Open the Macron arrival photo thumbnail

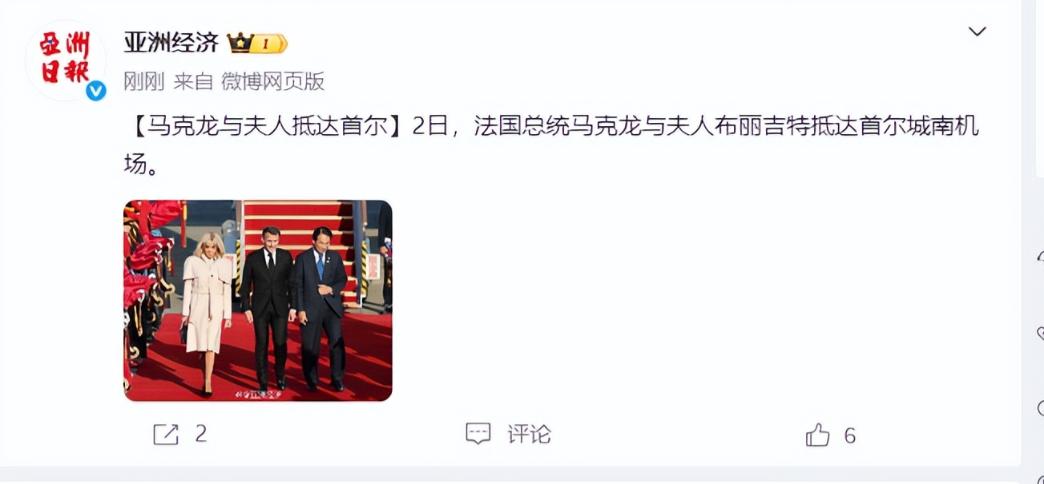(x=258, y=300)
